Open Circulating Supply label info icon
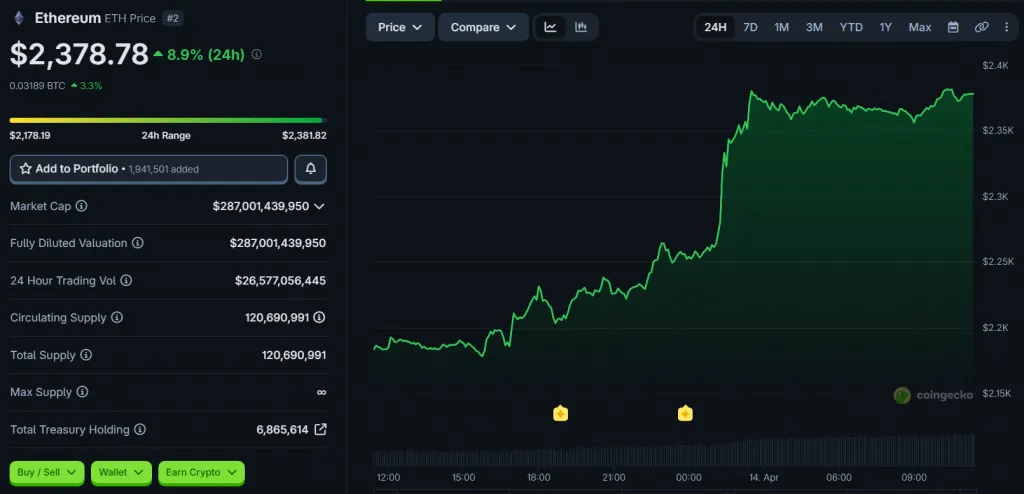Viewport: 1024px width, 494px height. 116,318
